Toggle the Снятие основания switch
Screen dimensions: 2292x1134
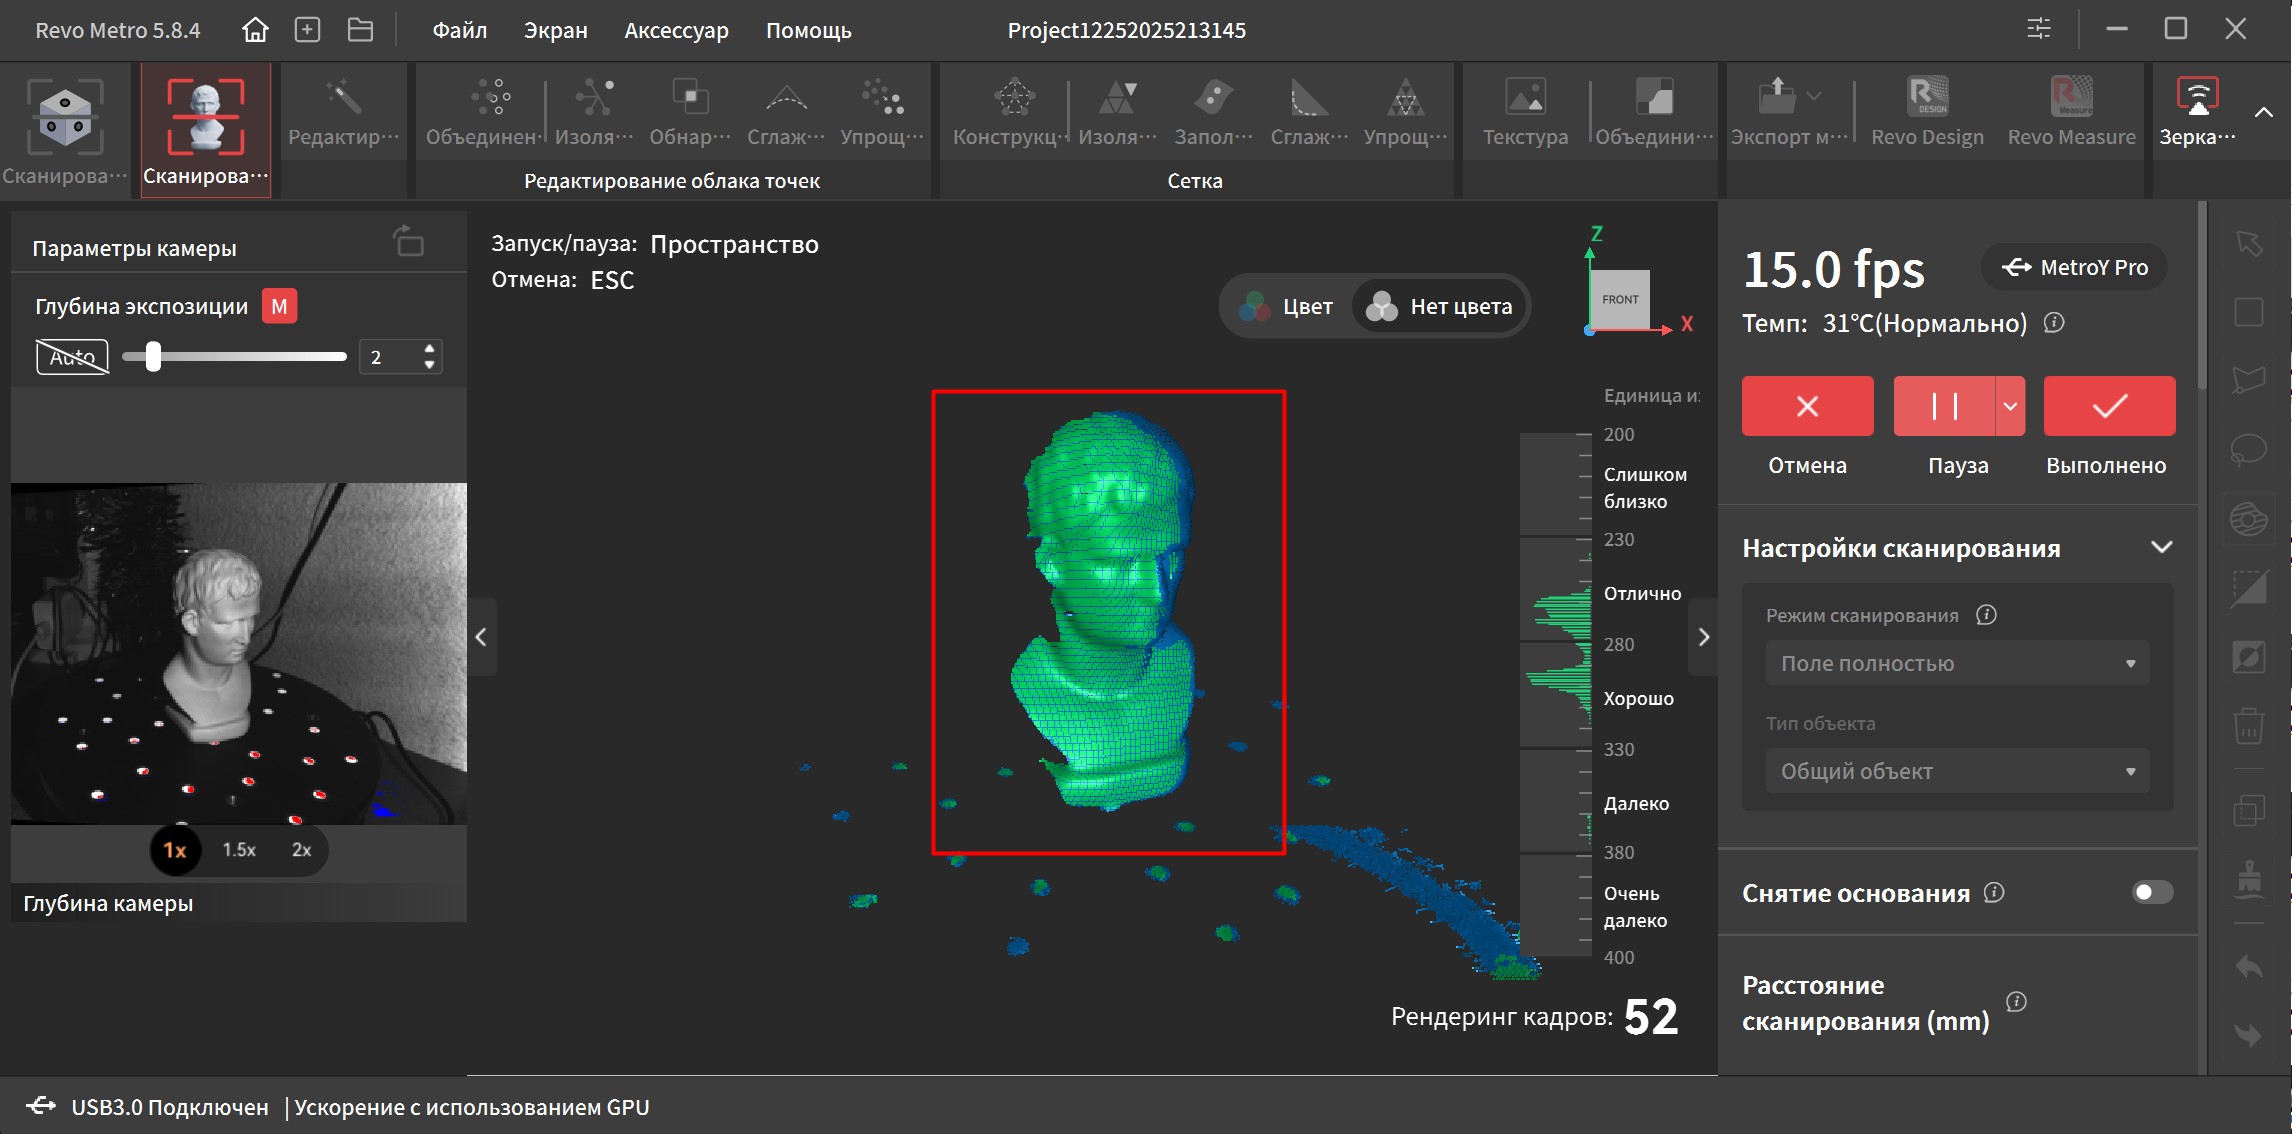point(2151,892)
